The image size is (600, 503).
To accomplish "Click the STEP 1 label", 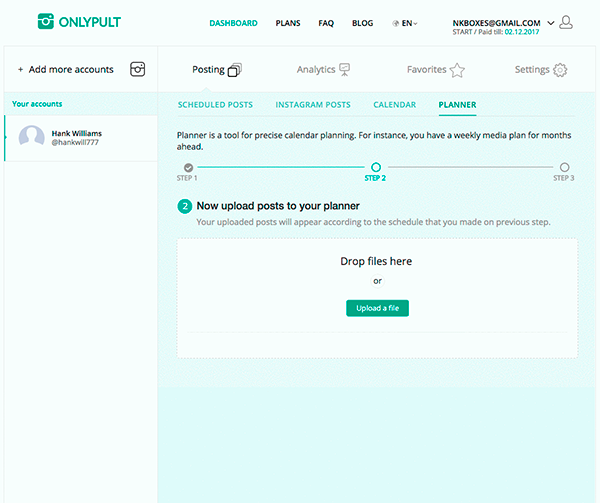I will coord(187,178).
